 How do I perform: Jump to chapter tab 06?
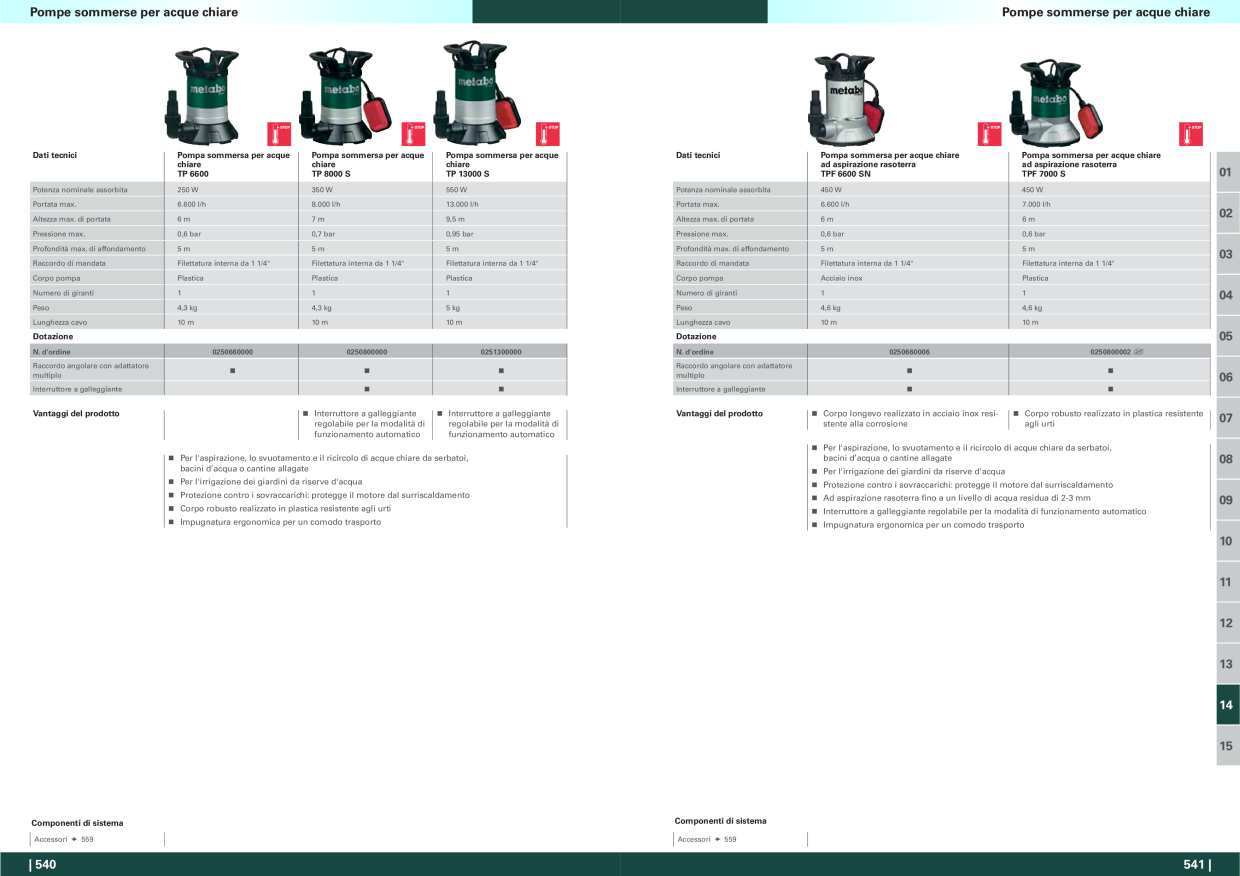1227,377
